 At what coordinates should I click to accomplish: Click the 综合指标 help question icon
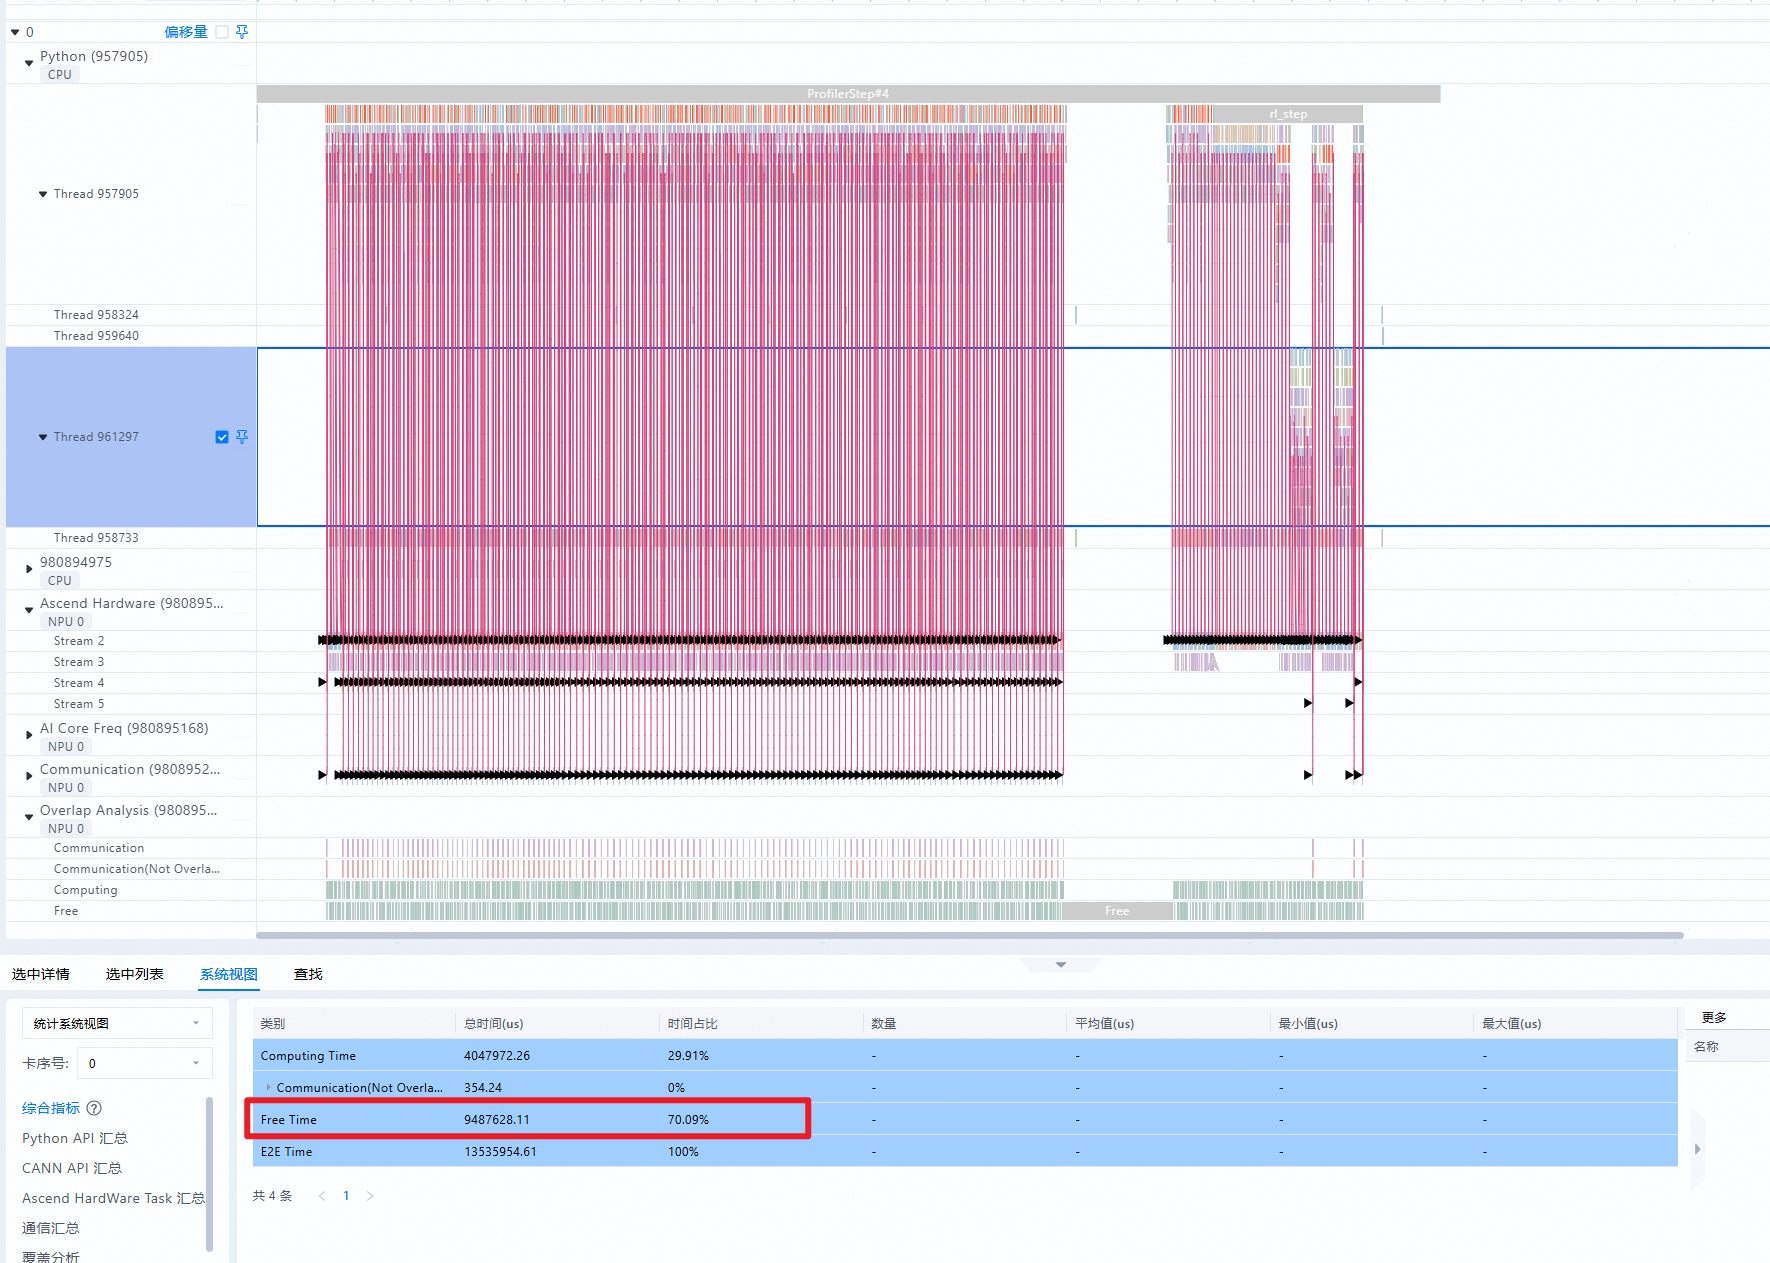pyautogui.click(x=94, y=1108)
